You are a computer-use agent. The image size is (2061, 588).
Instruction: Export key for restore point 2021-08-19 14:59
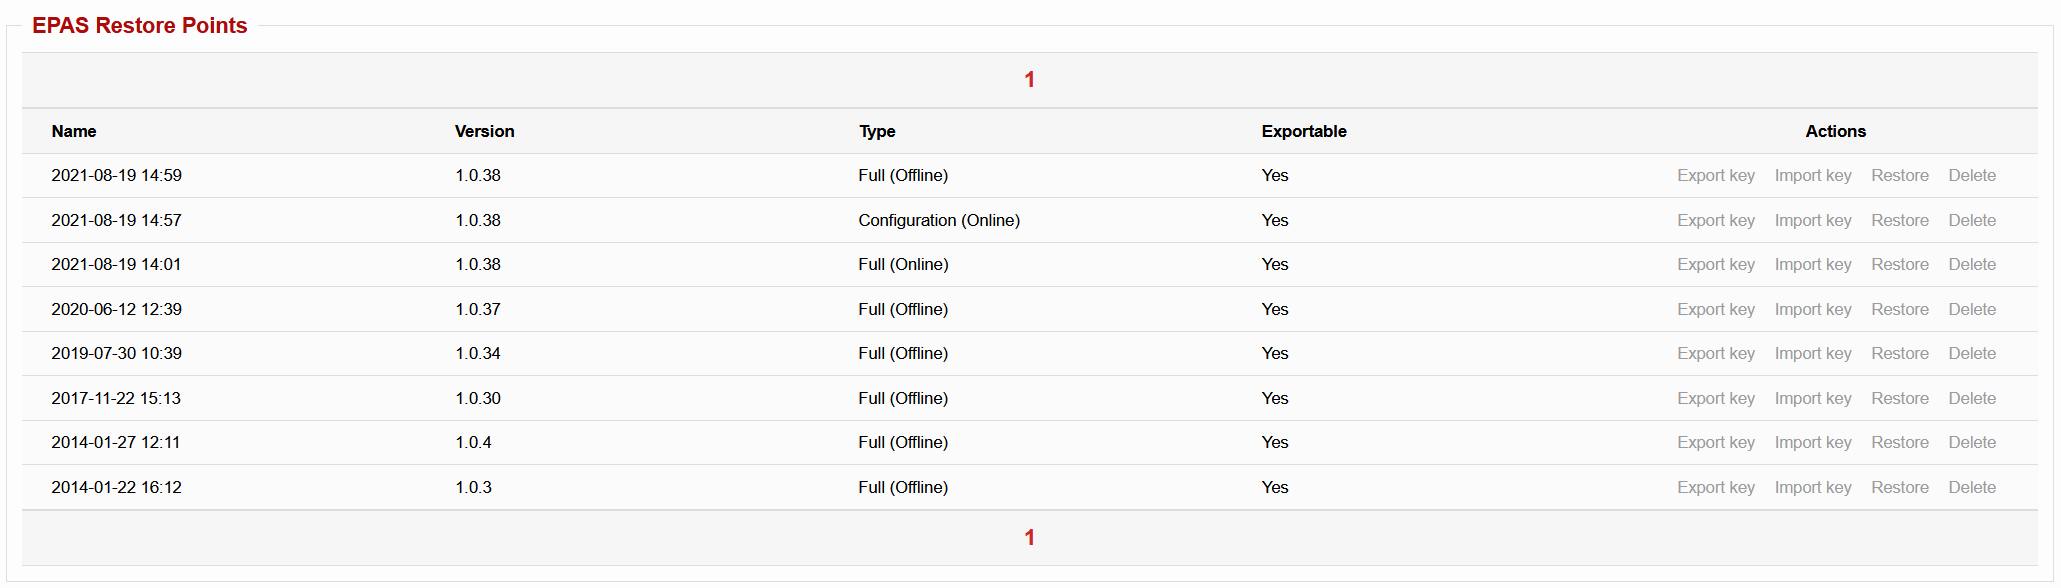tap(1716, 175)
